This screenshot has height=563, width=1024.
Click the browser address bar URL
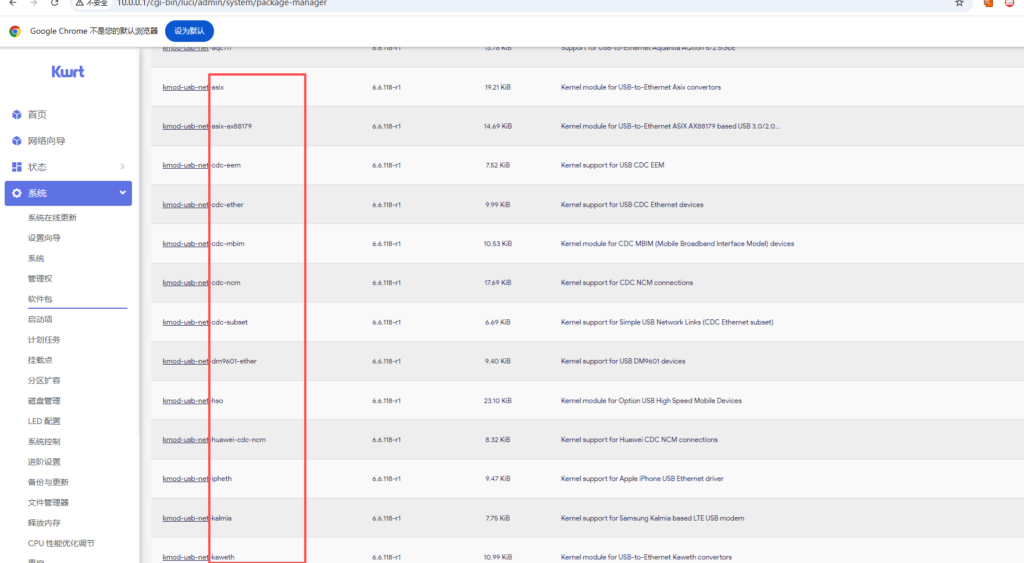[x=220, y=4]
